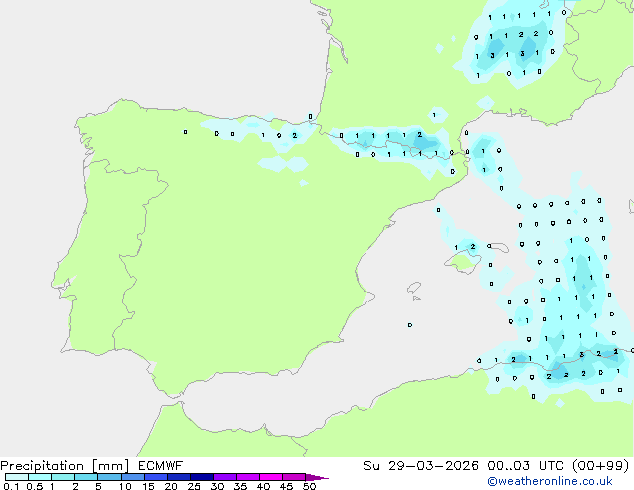Select the 0.1 mm legend color swatch

pos(17,477)
